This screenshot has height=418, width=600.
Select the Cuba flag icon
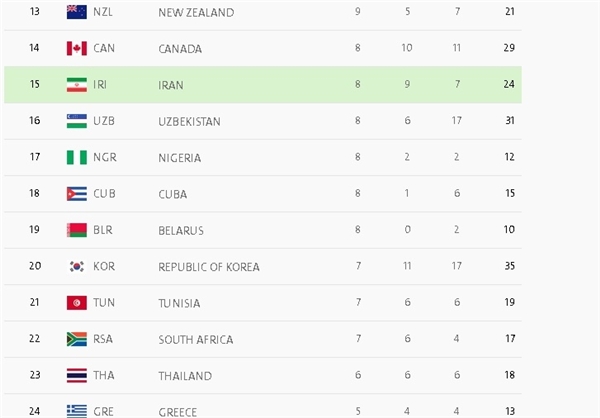click(77, 194)
